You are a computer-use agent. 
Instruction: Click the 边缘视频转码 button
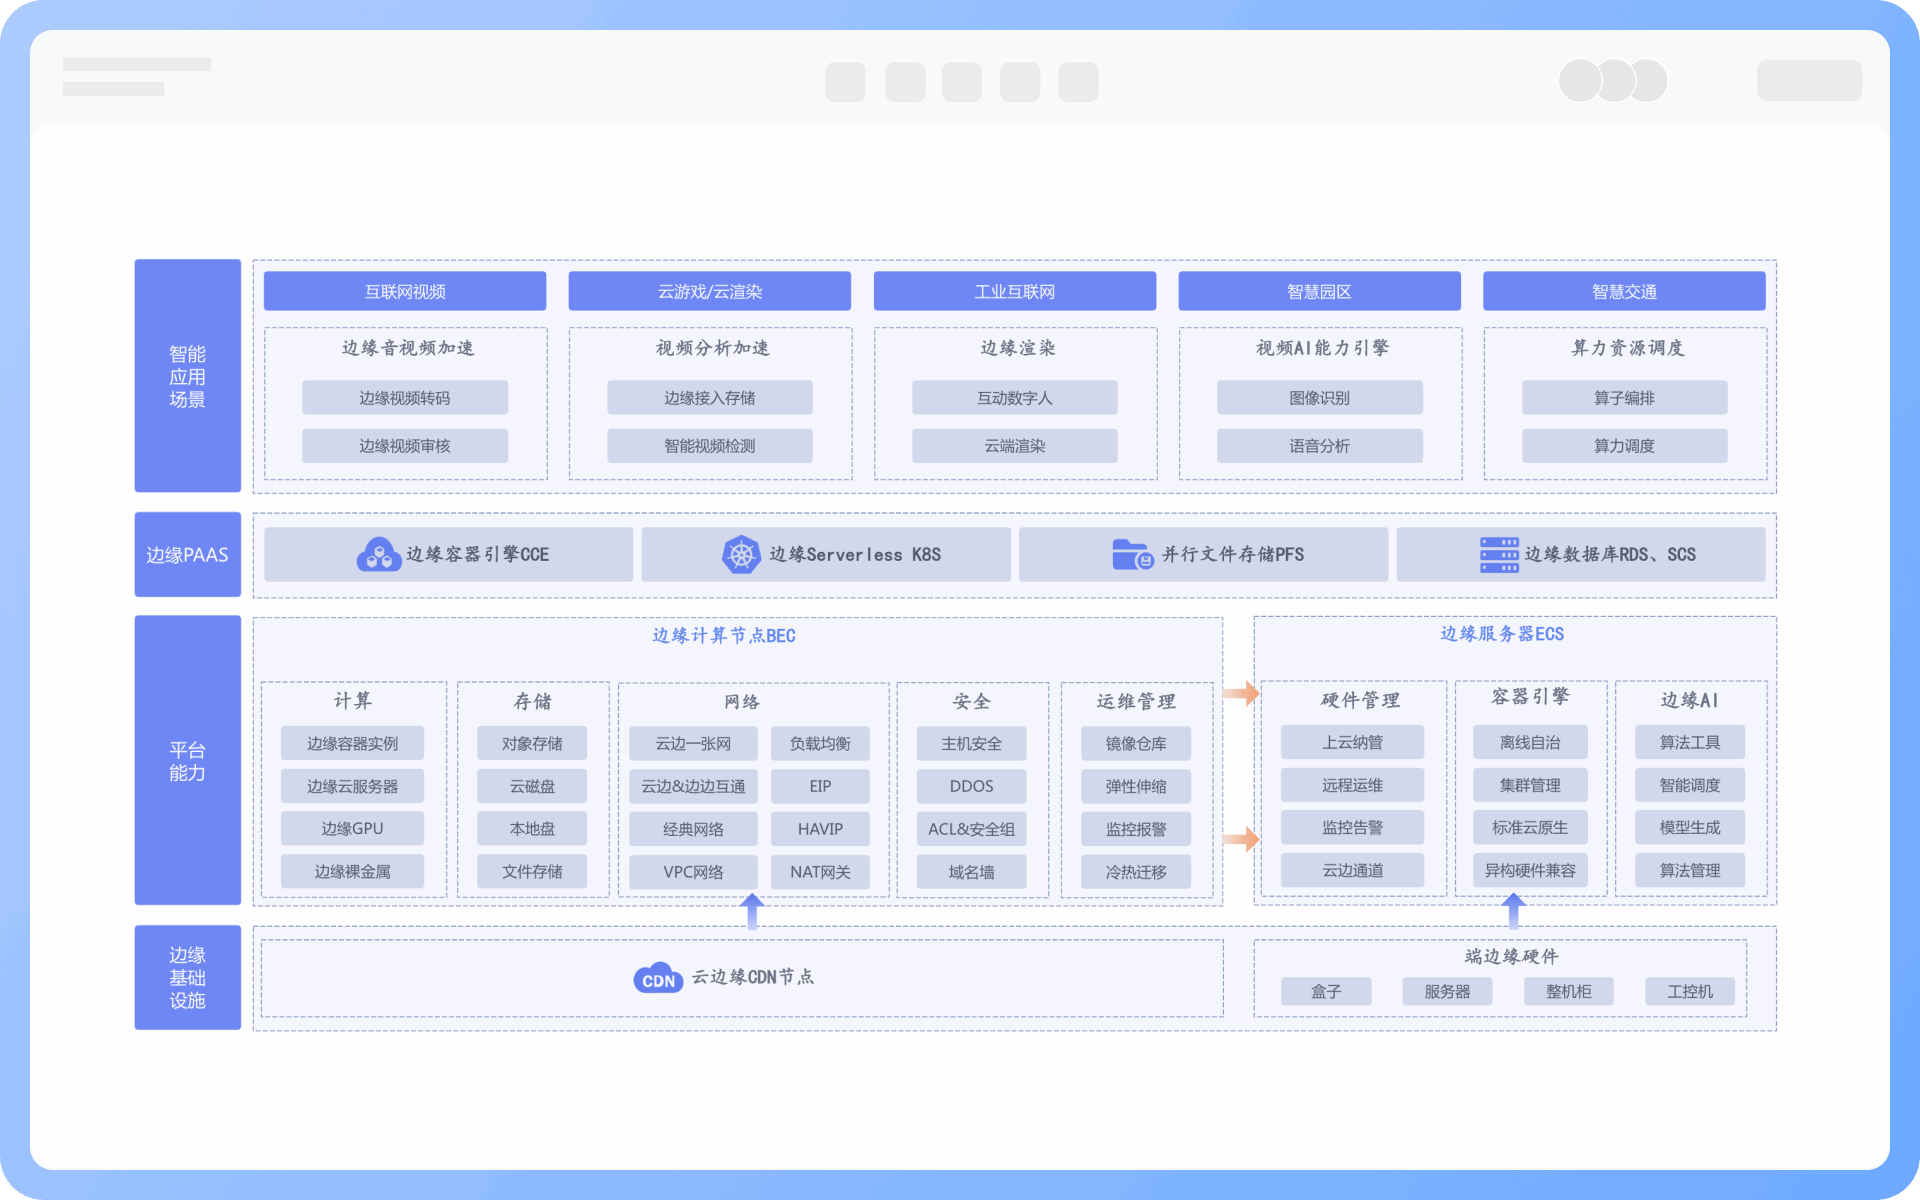pyautogui.click(x=404, y=397)
